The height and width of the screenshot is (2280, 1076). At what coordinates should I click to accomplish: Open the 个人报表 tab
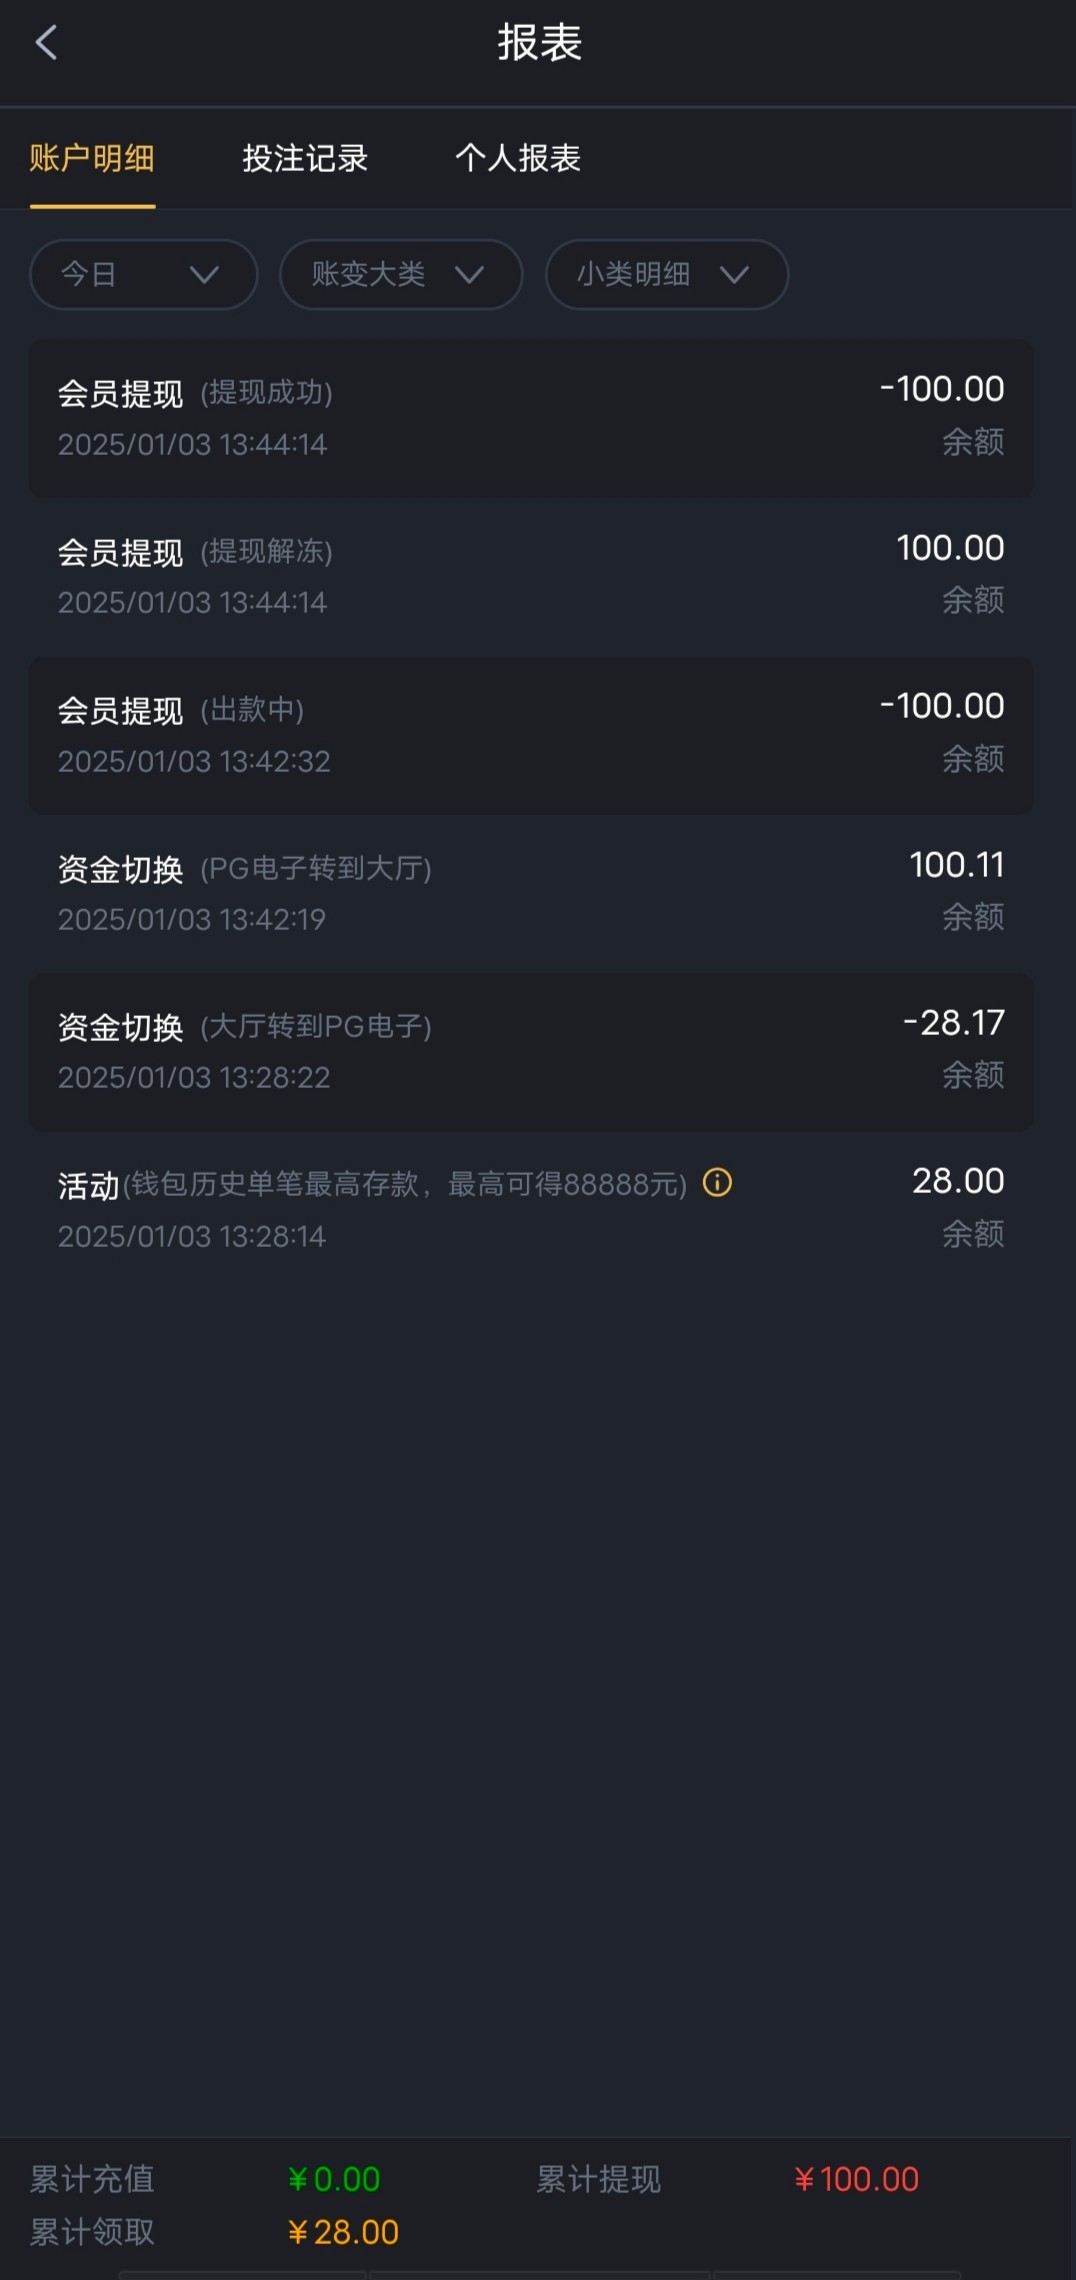pos(518,158)
